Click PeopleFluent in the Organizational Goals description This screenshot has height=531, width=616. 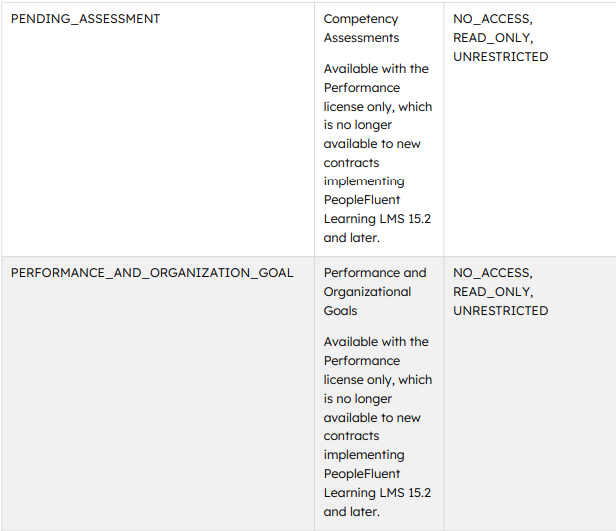pyautogui.click(x=361, y=474)
